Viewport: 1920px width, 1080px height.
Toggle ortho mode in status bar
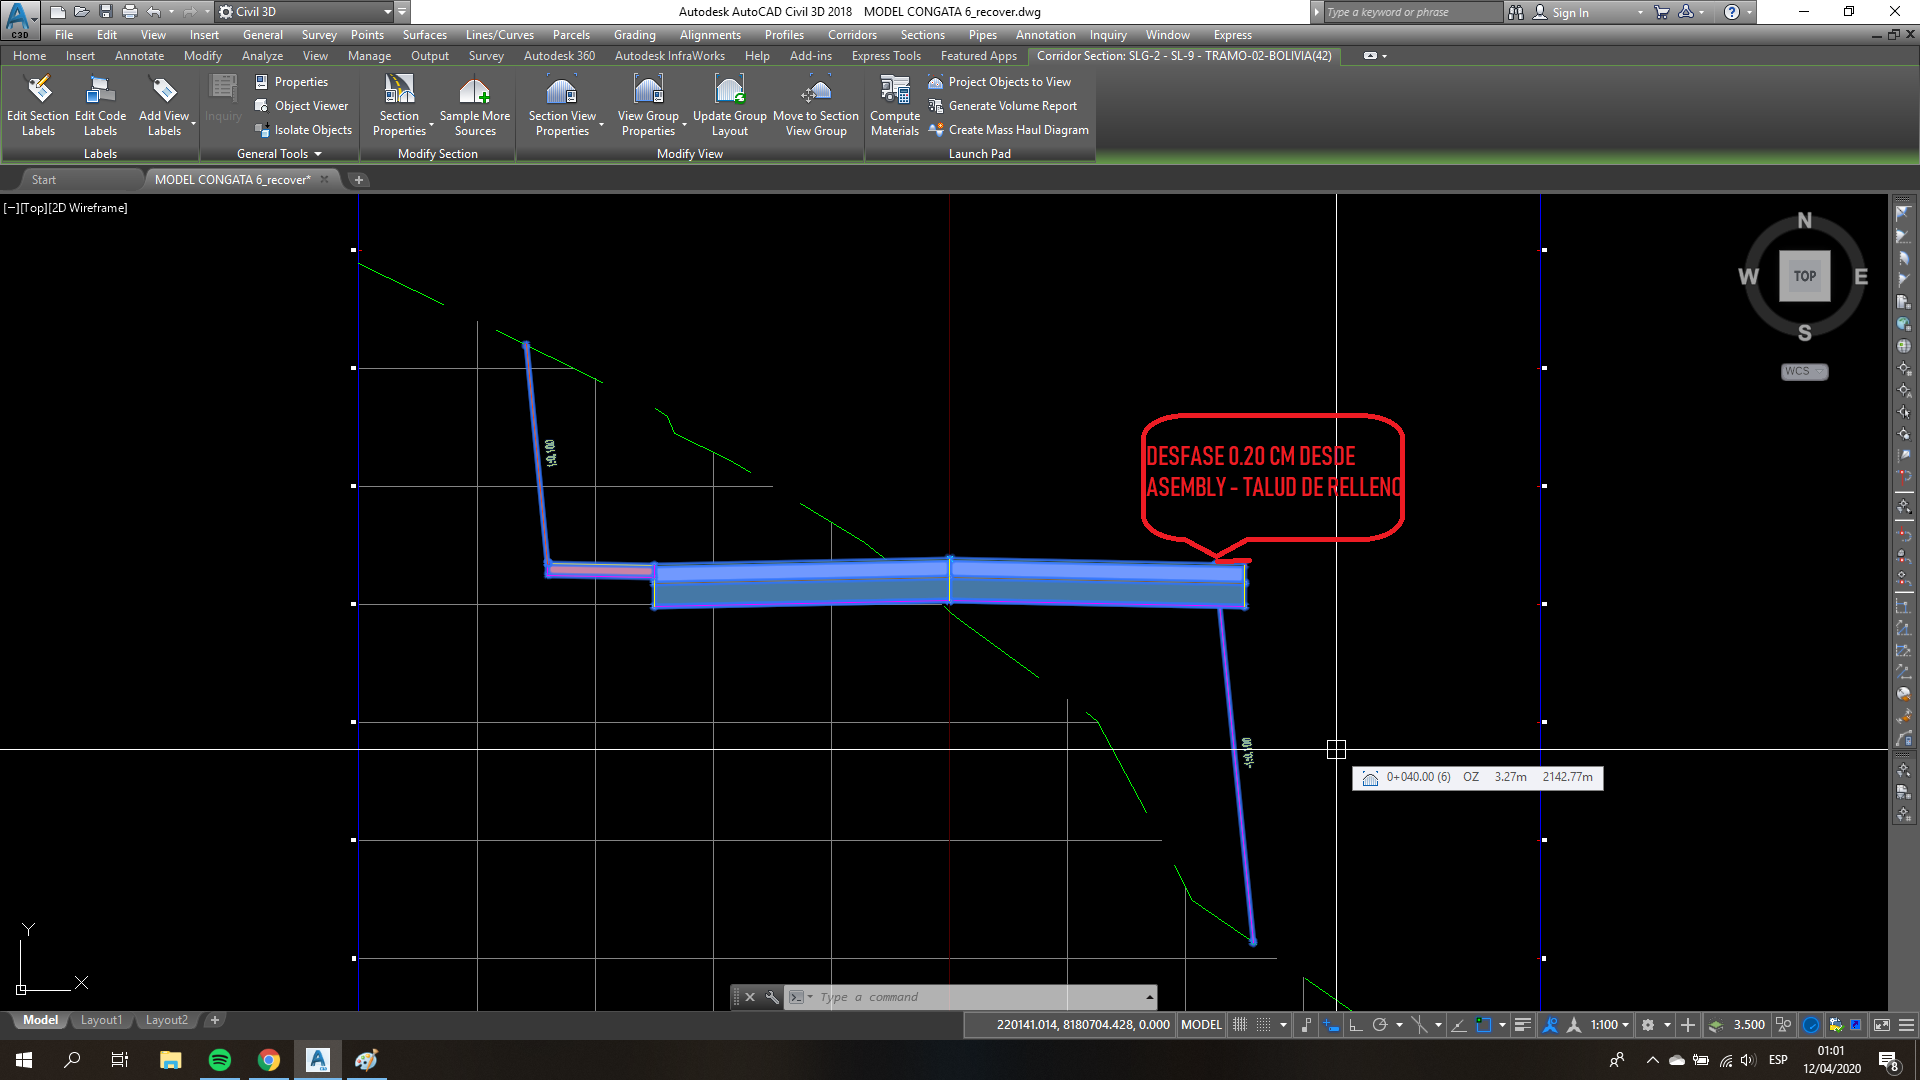(x=1356, y=1025)
